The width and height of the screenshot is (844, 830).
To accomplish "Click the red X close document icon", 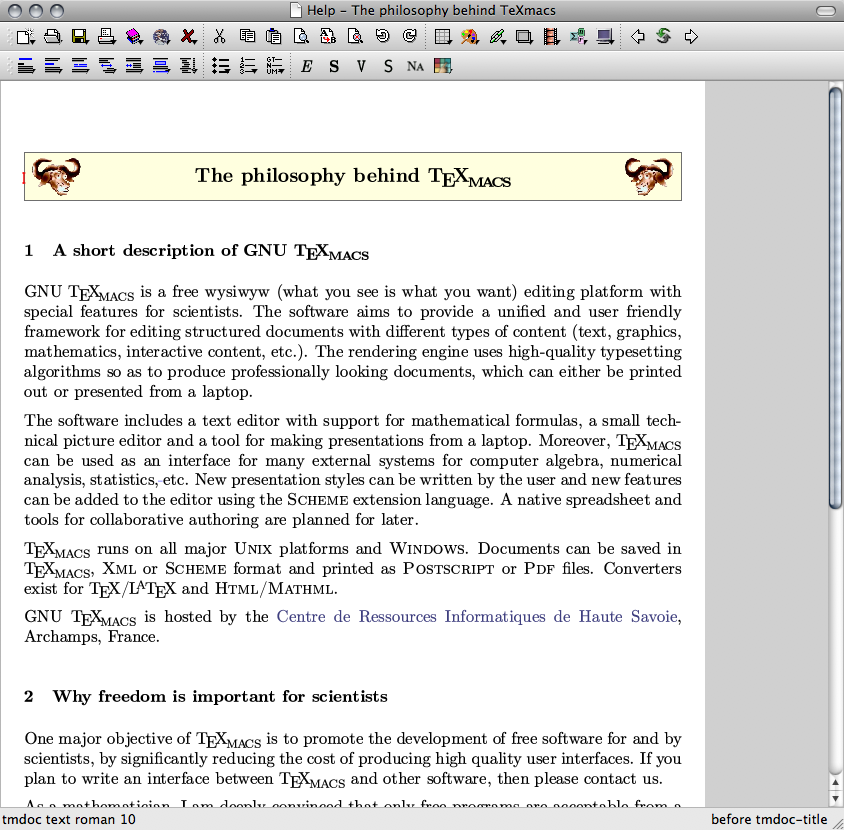I will [188, 37].
